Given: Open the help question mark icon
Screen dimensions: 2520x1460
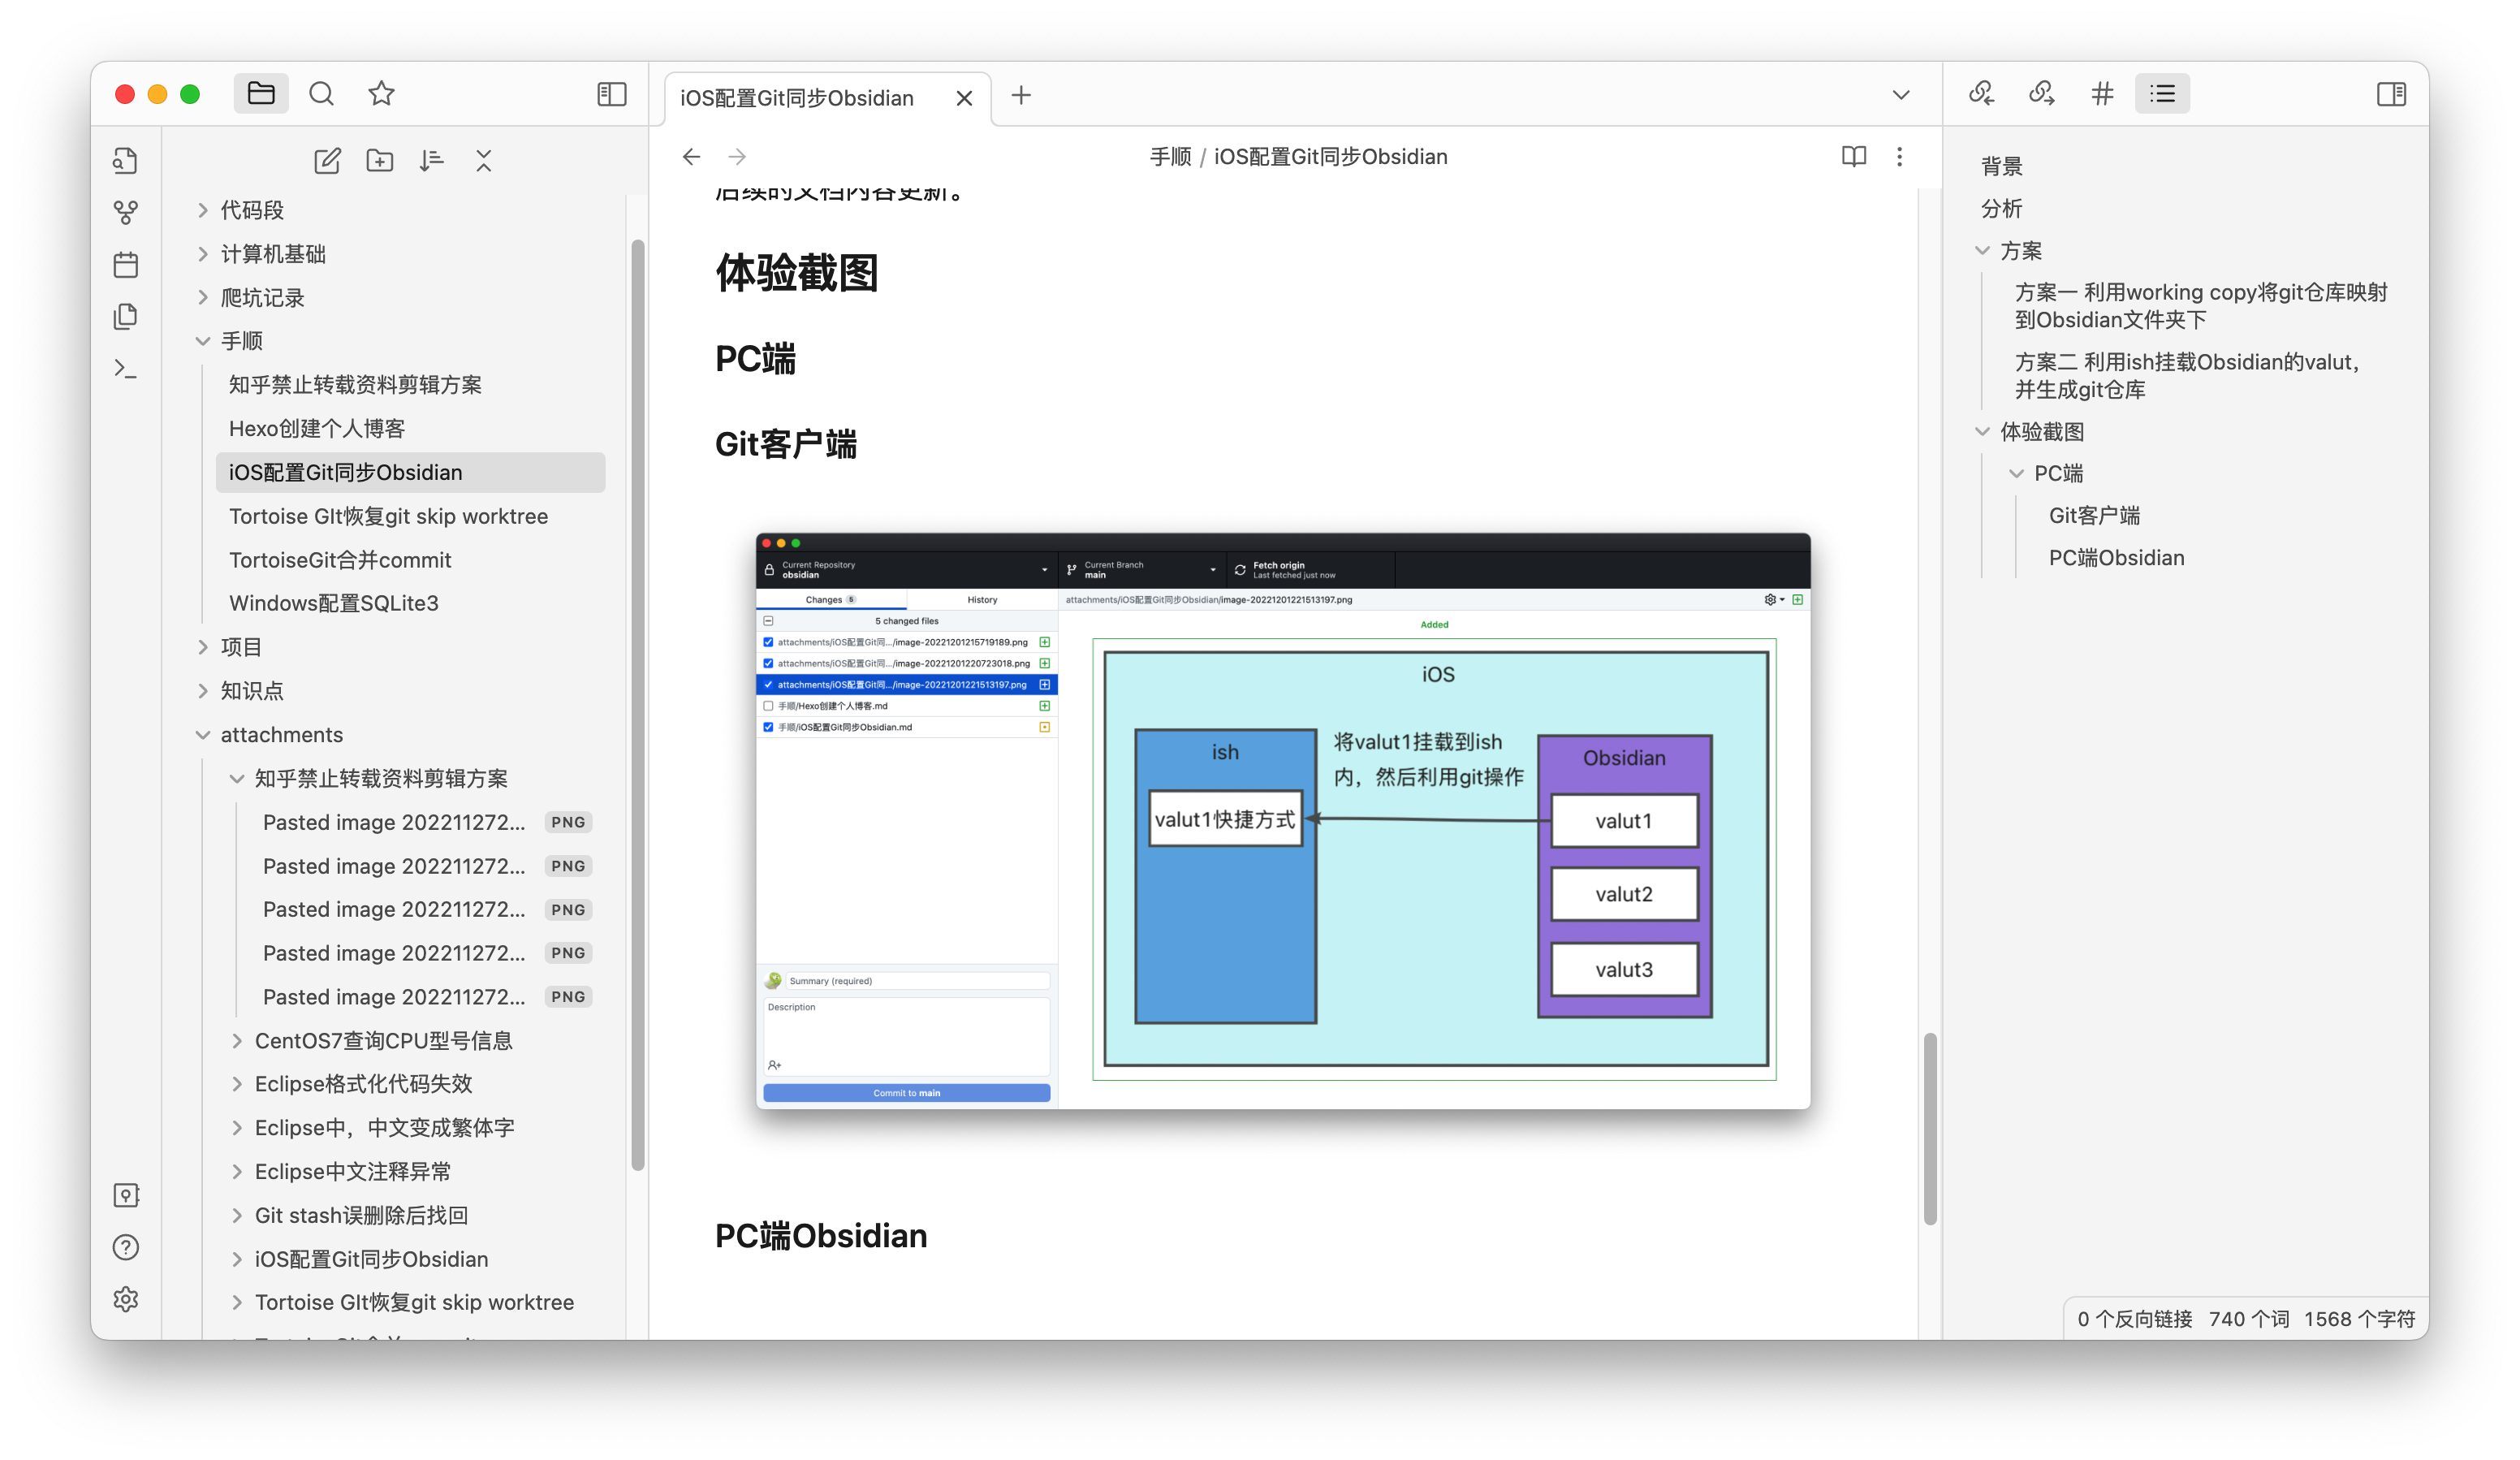Looking at the screenshot, I should tap(126, 1247).
